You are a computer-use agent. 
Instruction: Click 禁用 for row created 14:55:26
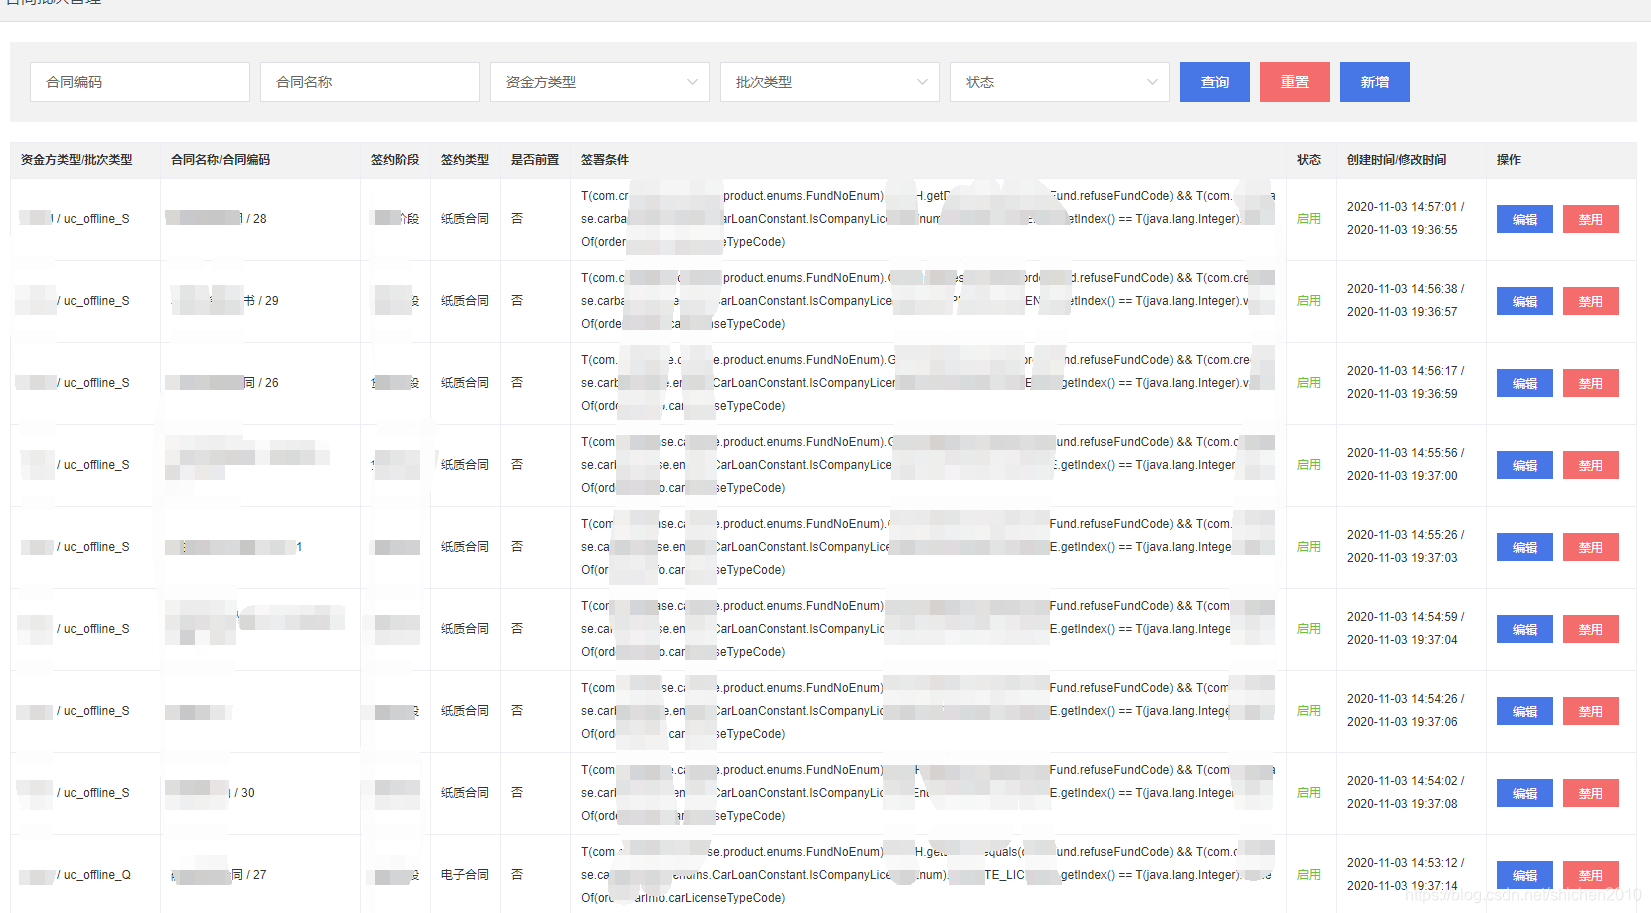[1591, 547]
